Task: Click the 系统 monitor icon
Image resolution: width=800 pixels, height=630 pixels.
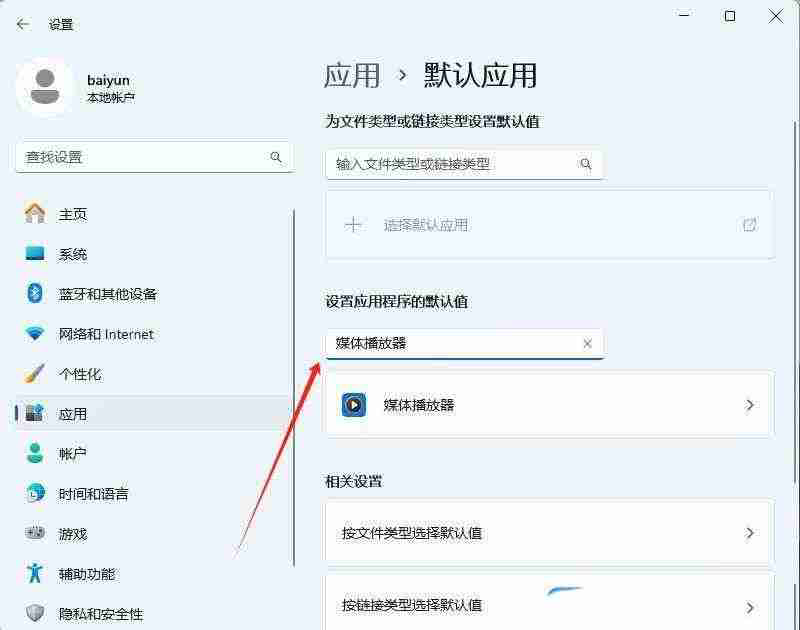Action: (x=35, y=254)
